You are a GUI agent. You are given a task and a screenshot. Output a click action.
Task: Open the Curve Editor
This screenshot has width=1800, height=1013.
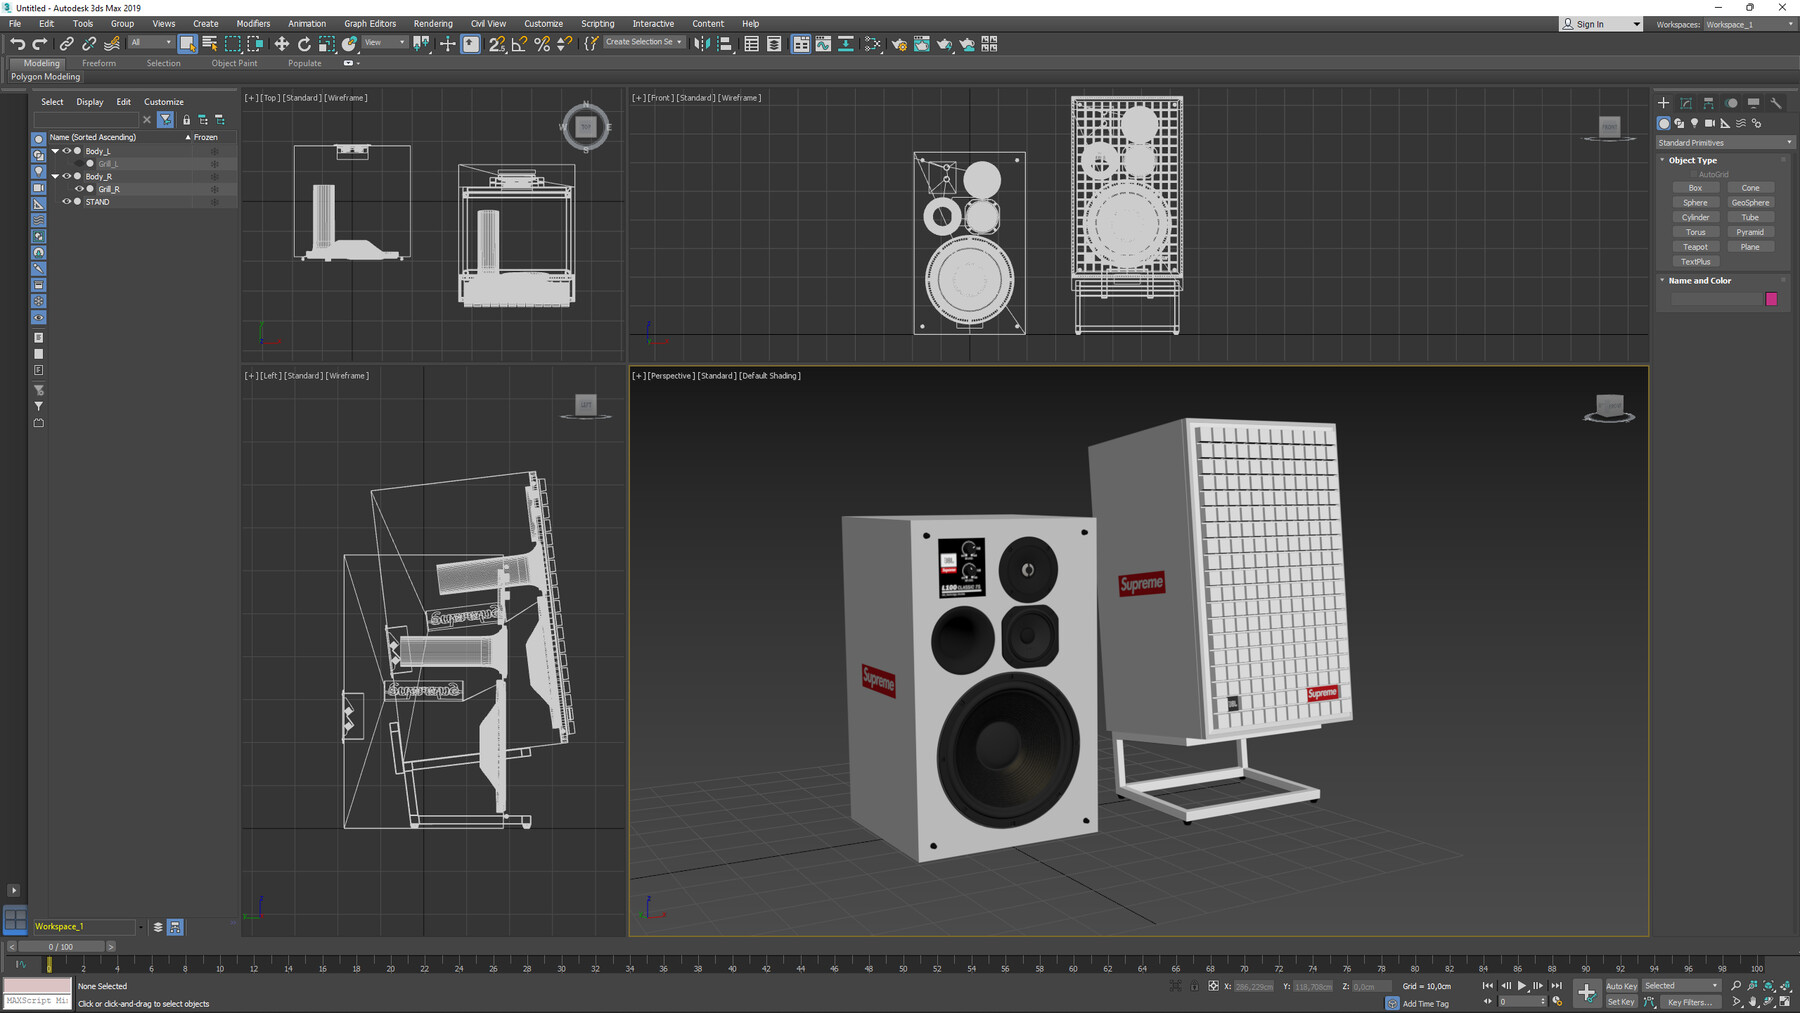coord(823,44)
